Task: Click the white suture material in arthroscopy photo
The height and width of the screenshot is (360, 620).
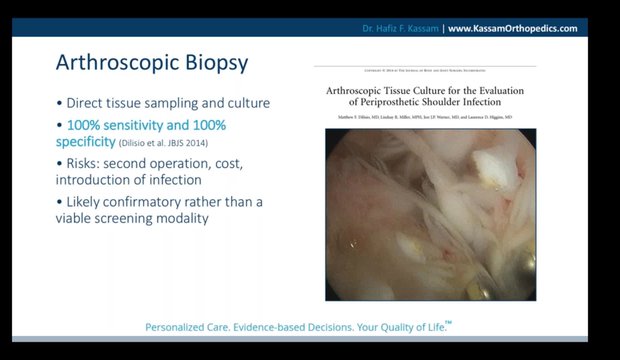Action: 494,168
